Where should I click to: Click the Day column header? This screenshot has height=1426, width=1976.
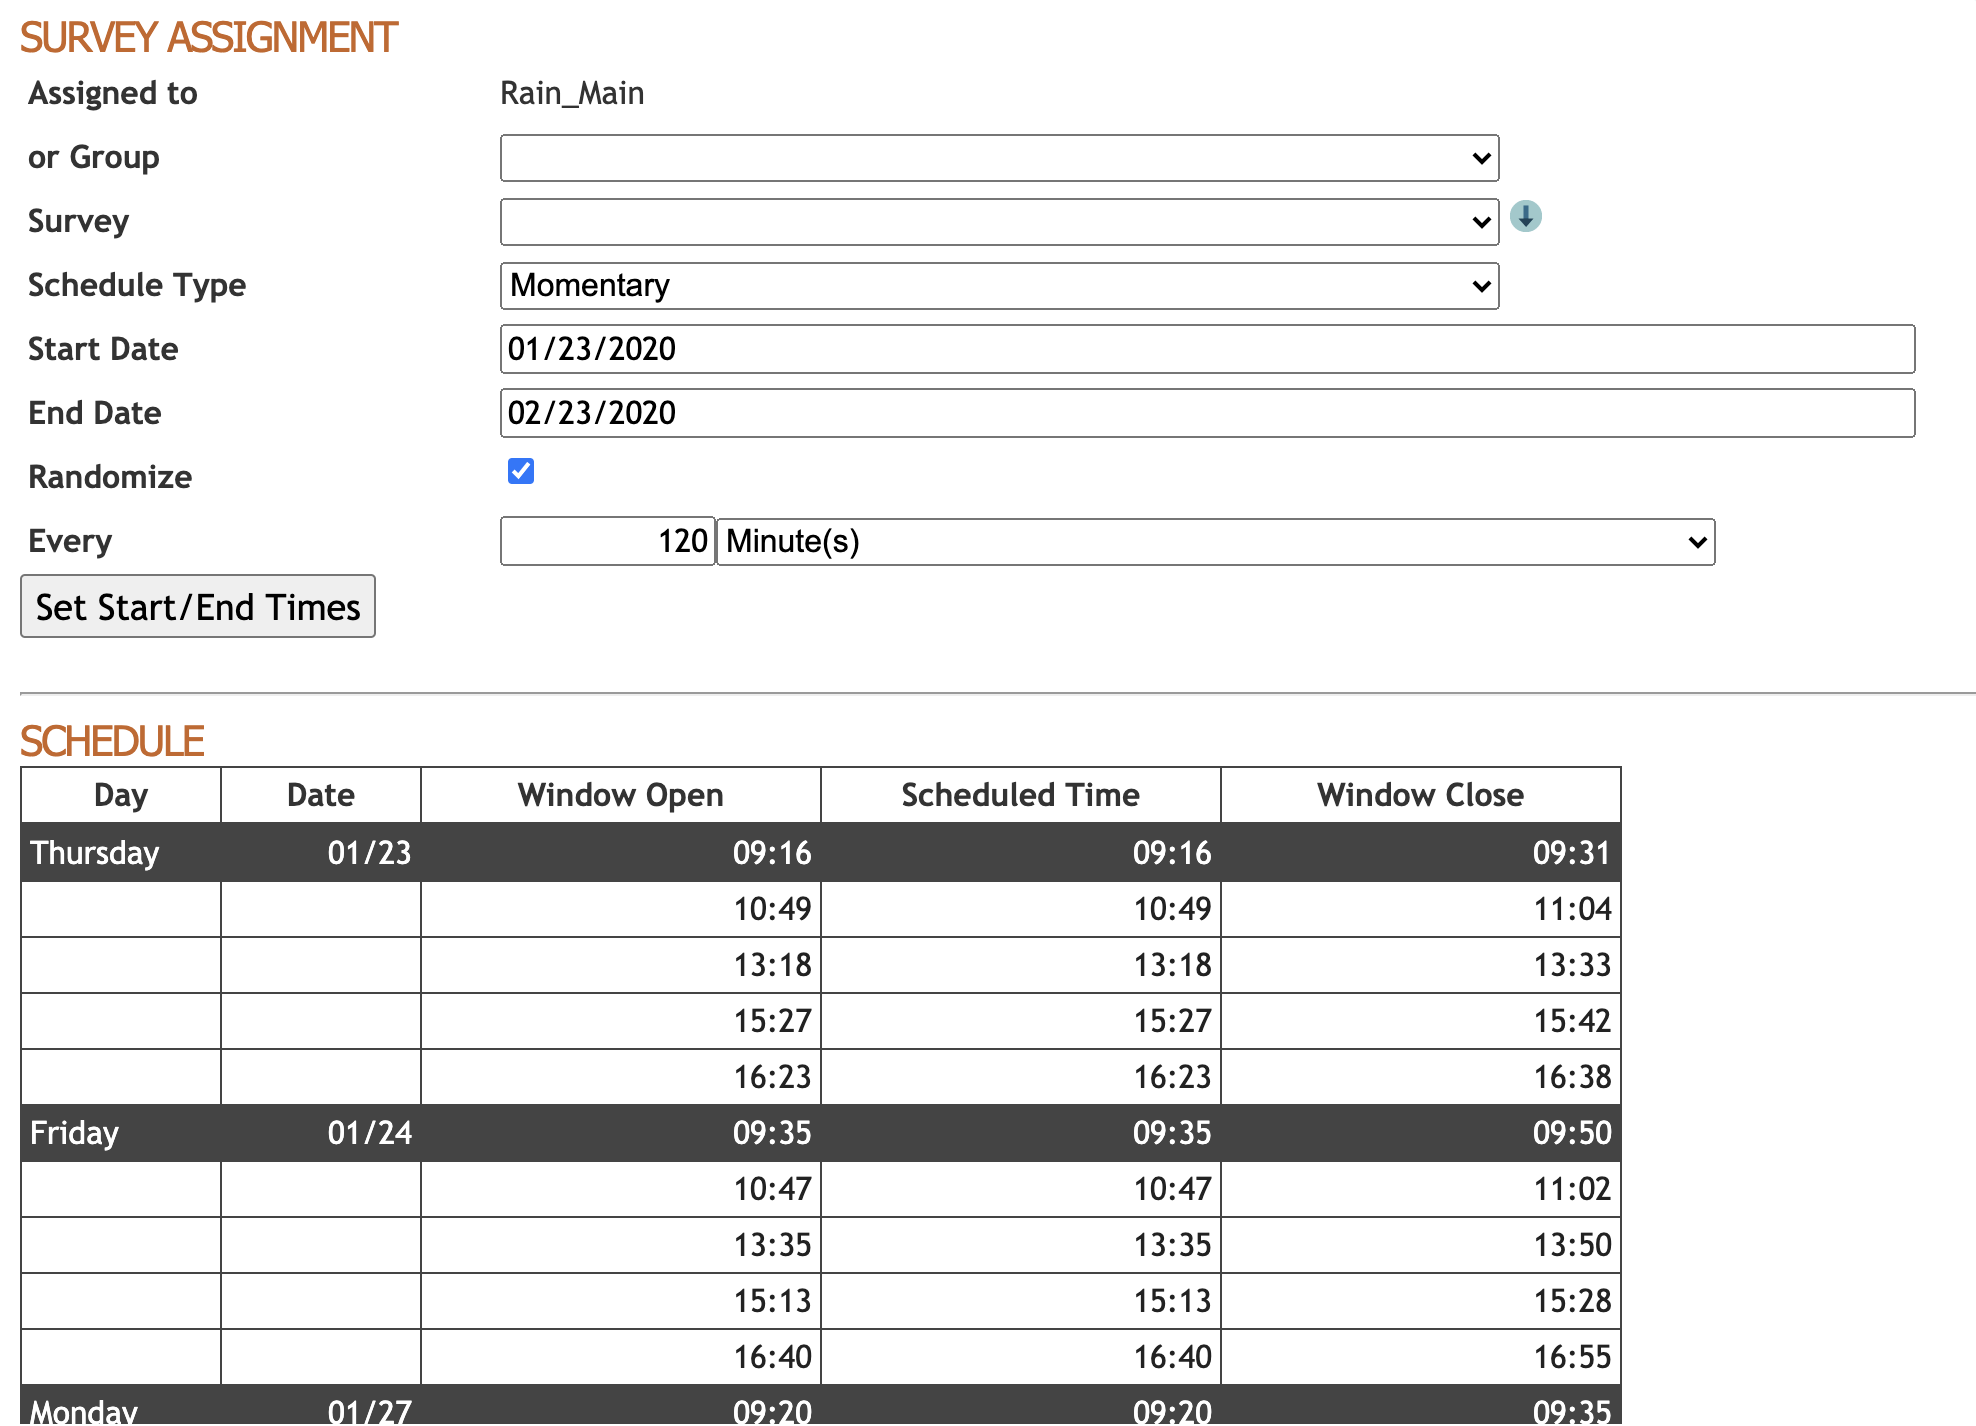[121, 795]
